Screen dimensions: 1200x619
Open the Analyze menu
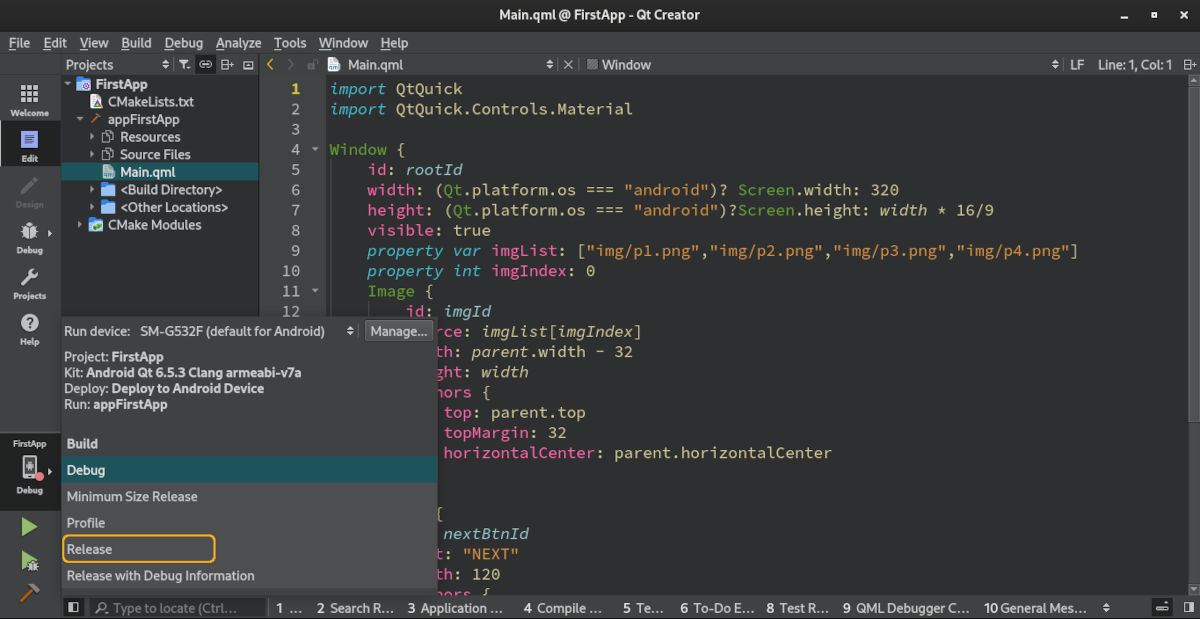(x=238, y=43)
